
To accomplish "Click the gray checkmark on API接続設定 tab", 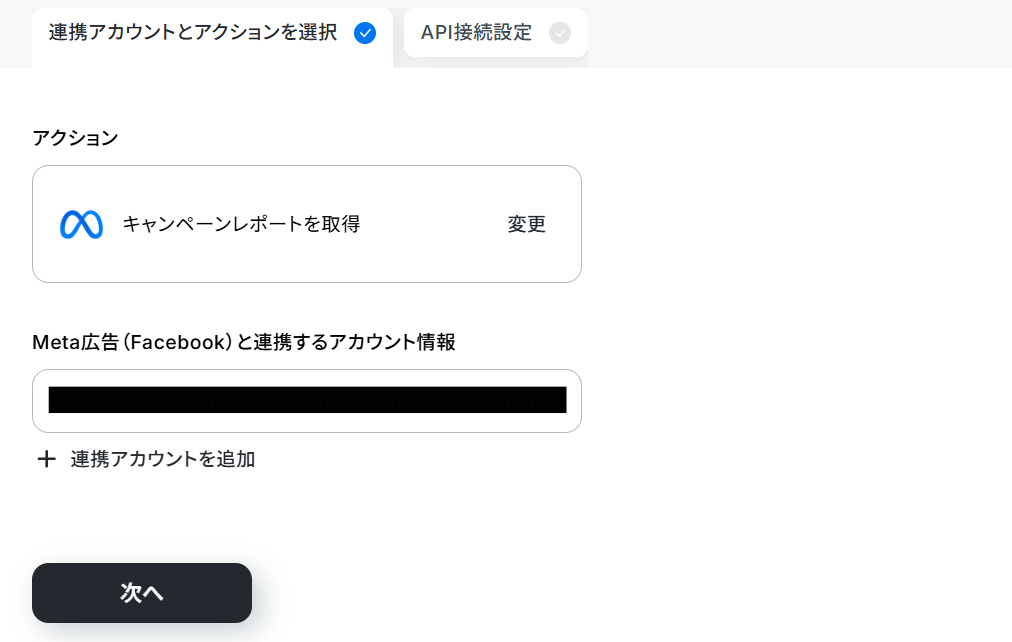I will tap(560, 33).
